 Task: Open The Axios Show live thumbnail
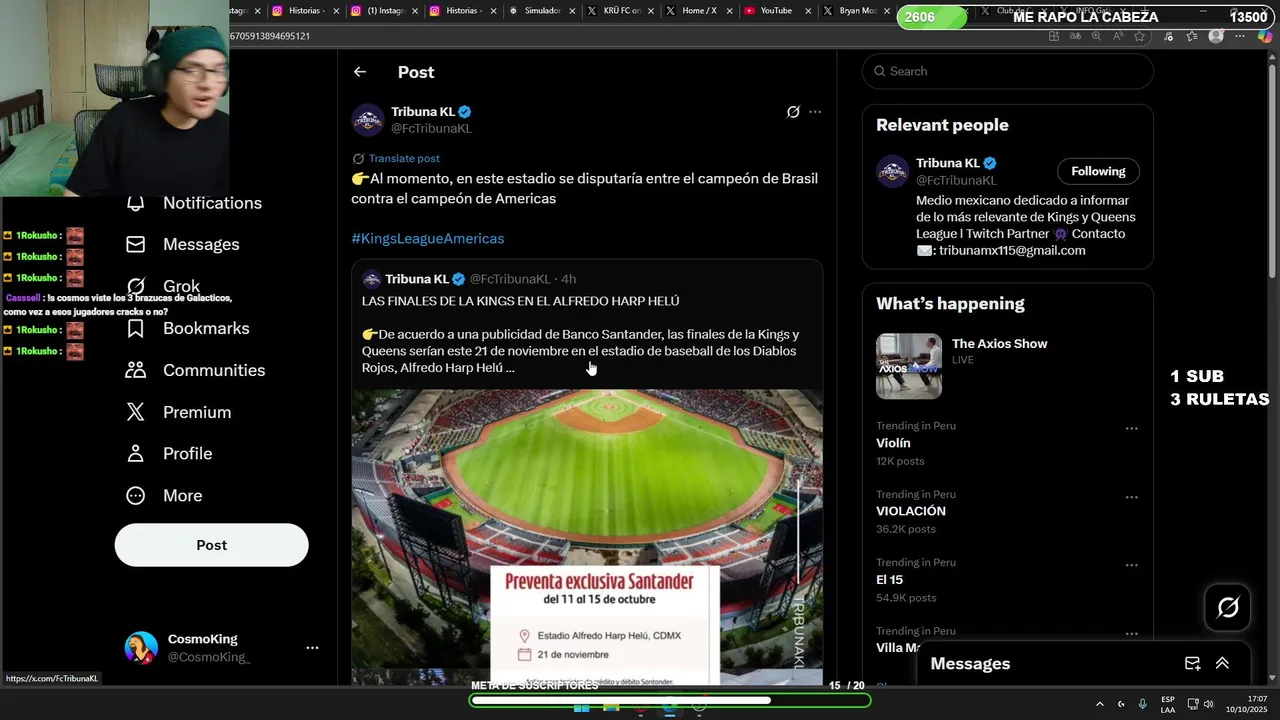(x=909, y=366)
